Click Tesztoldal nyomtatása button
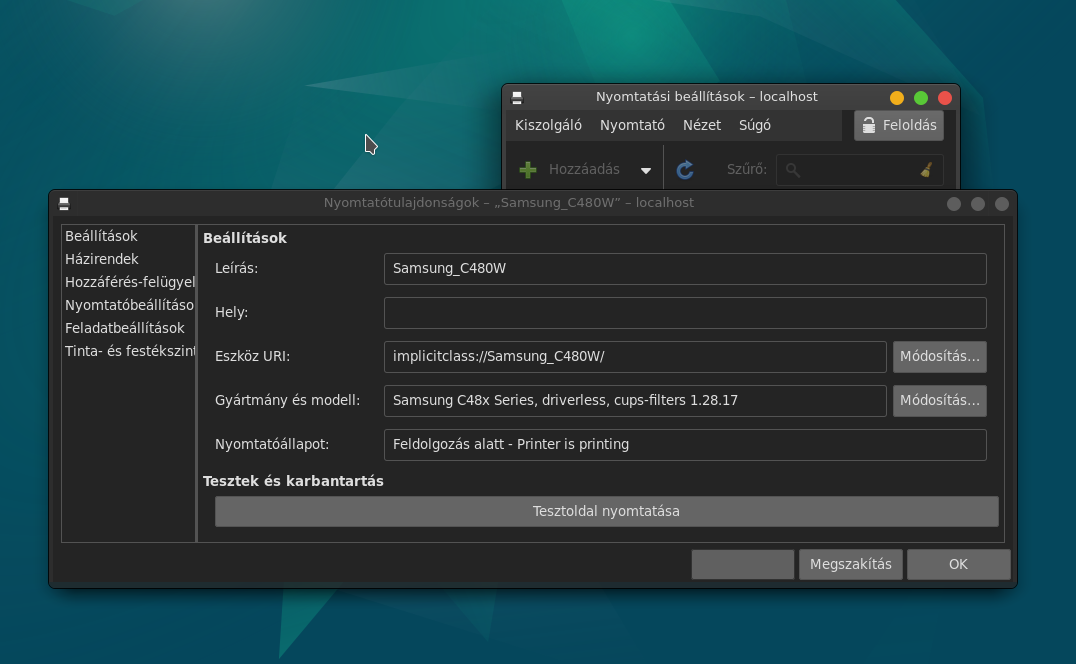This screenshot has width=1076, height=664. [607, 512]
